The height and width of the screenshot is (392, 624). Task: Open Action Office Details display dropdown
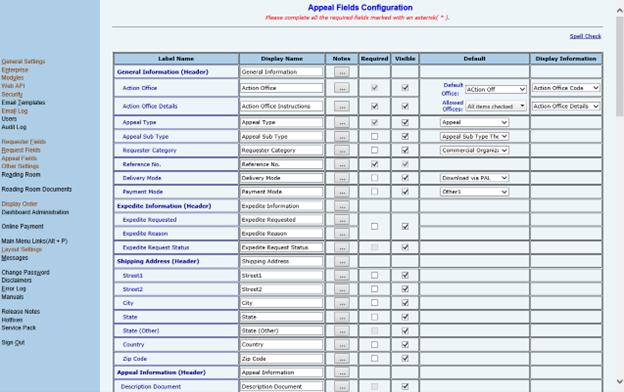click(x=566, y=106)
